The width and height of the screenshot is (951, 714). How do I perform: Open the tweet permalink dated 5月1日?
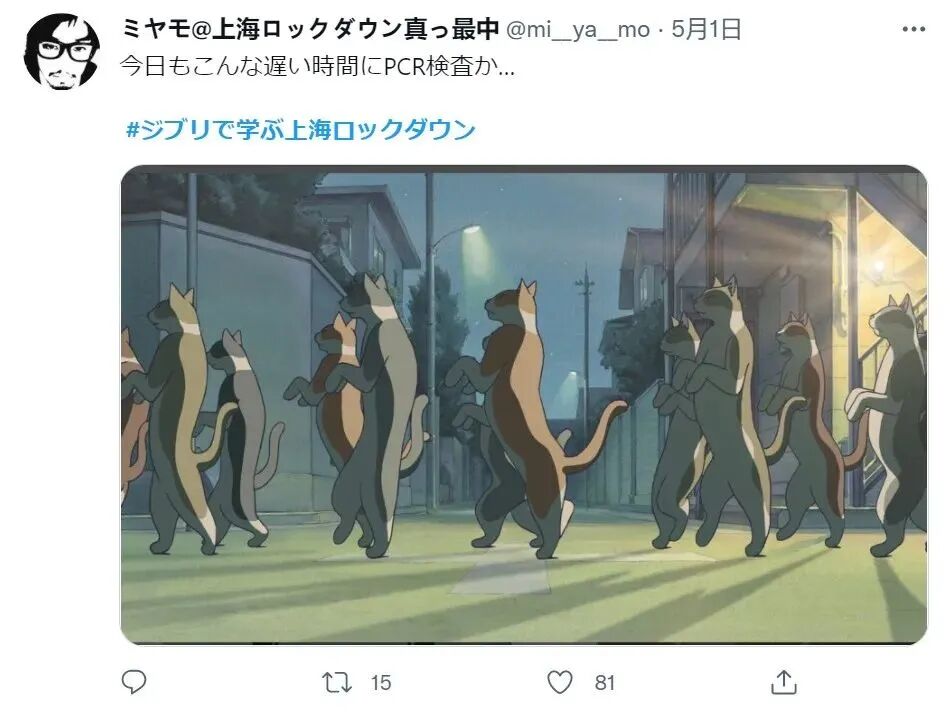point(706,29)
